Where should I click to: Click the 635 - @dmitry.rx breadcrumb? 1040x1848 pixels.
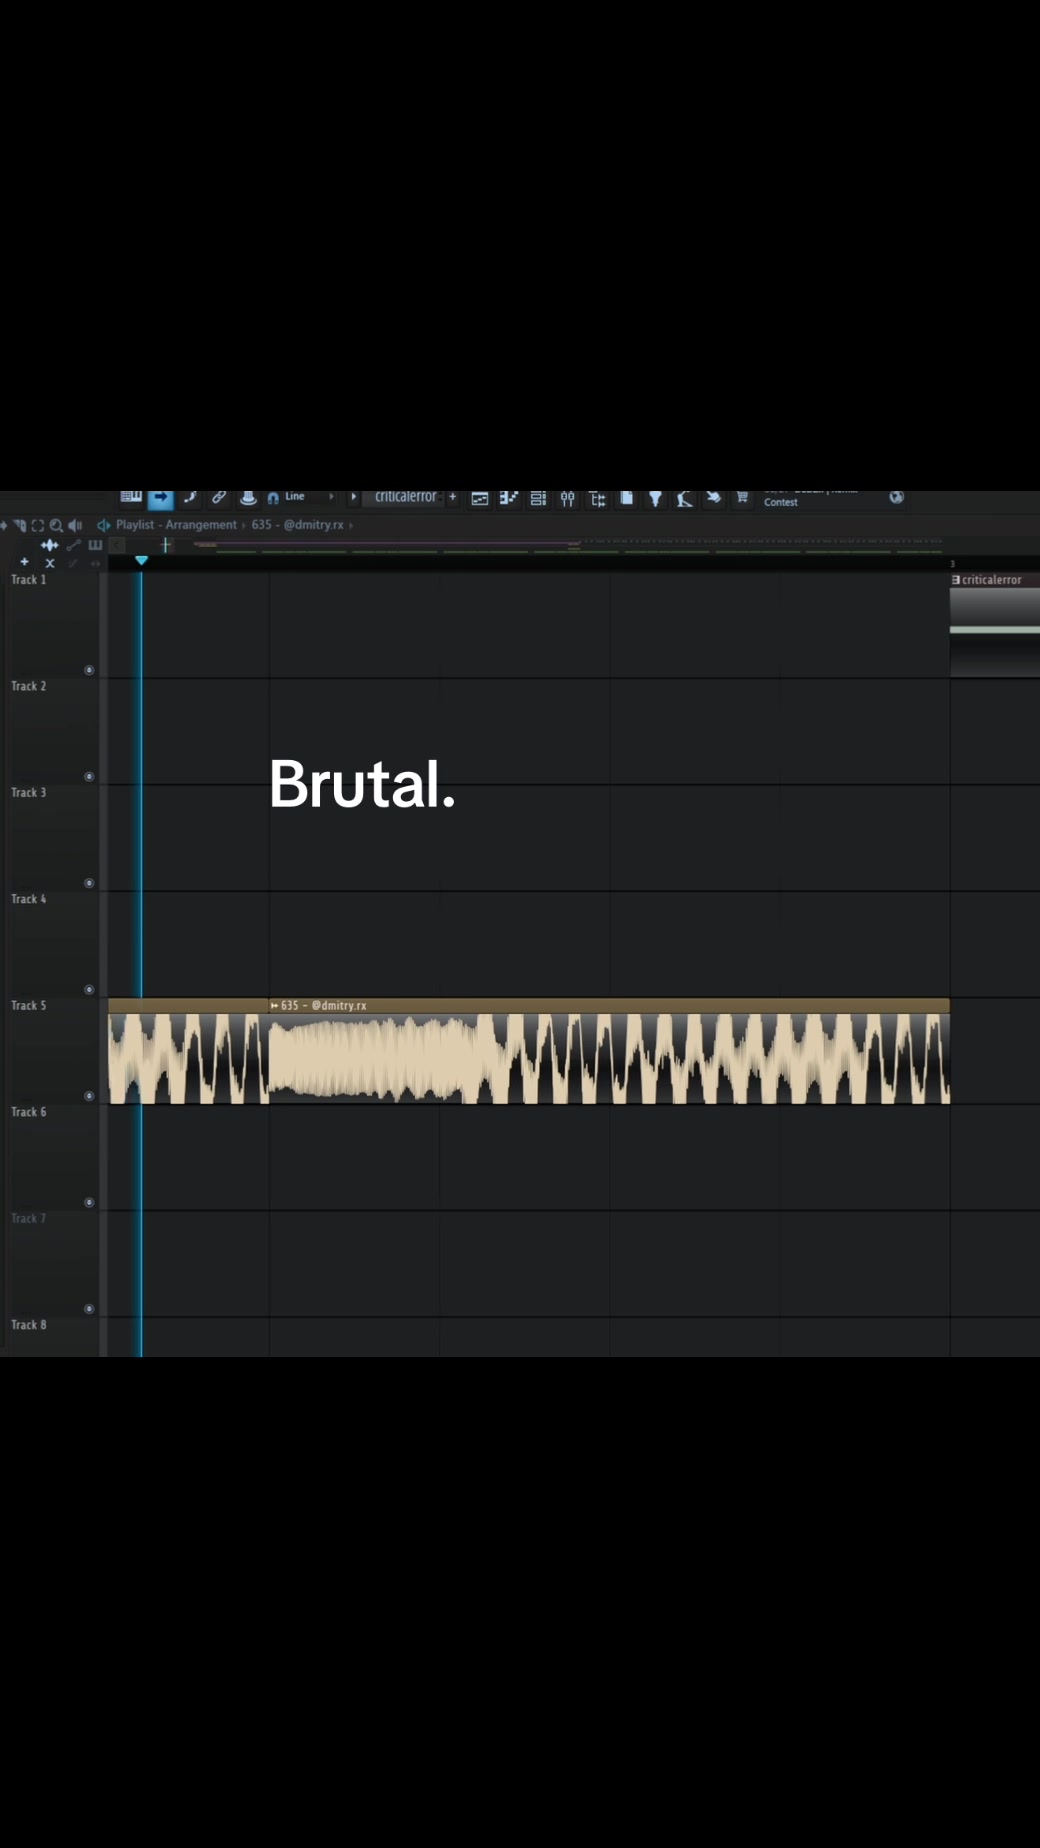tap(297, 524)
